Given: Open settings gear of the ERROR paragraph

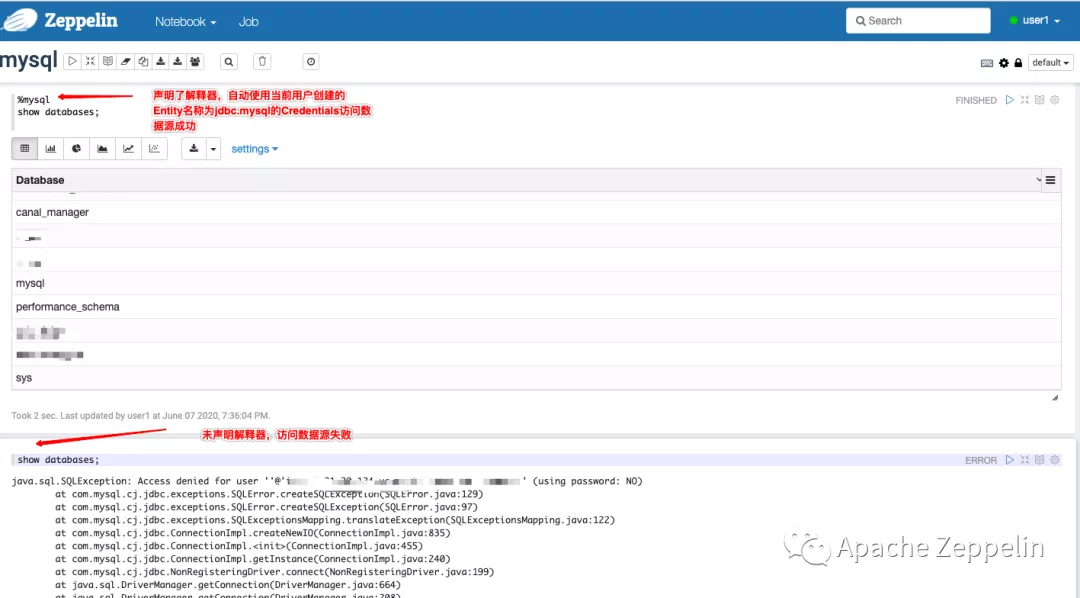Looking at the screenshot, I should click(x=1055, y=460).
